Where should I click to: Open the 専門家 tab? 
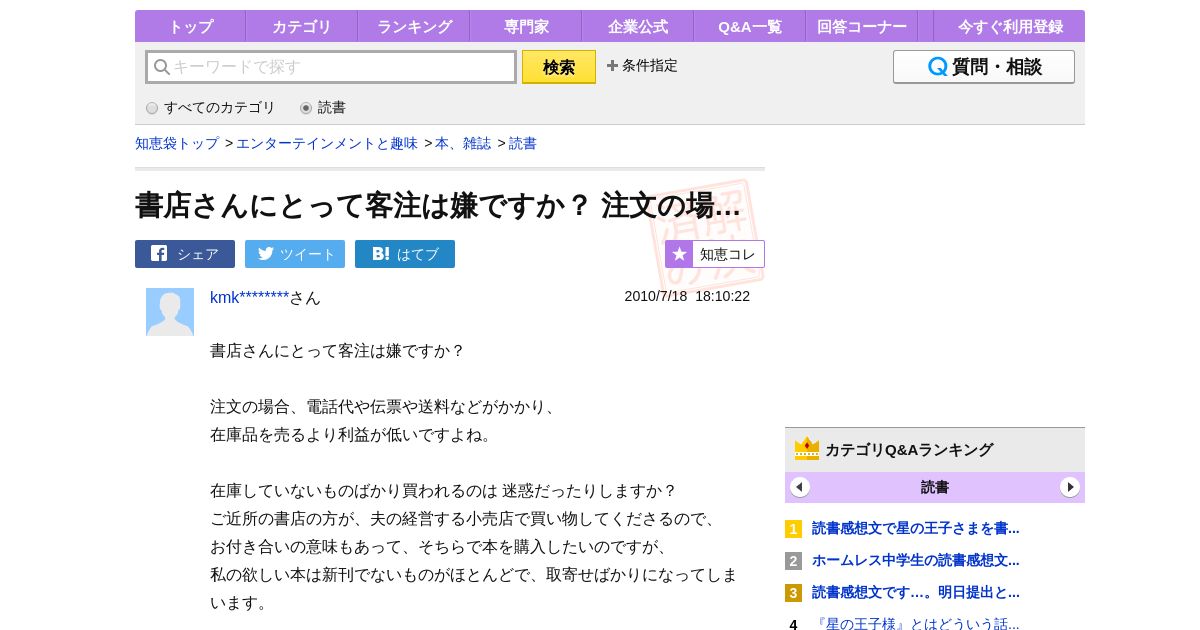click(x=526, y=26)
